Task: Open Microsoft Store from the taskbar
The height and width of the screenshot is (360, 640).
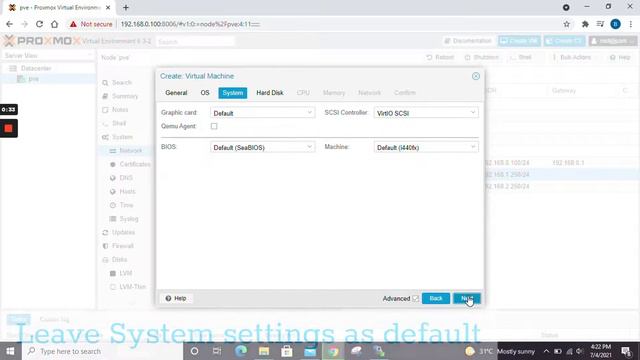Action: click(287, 351)
